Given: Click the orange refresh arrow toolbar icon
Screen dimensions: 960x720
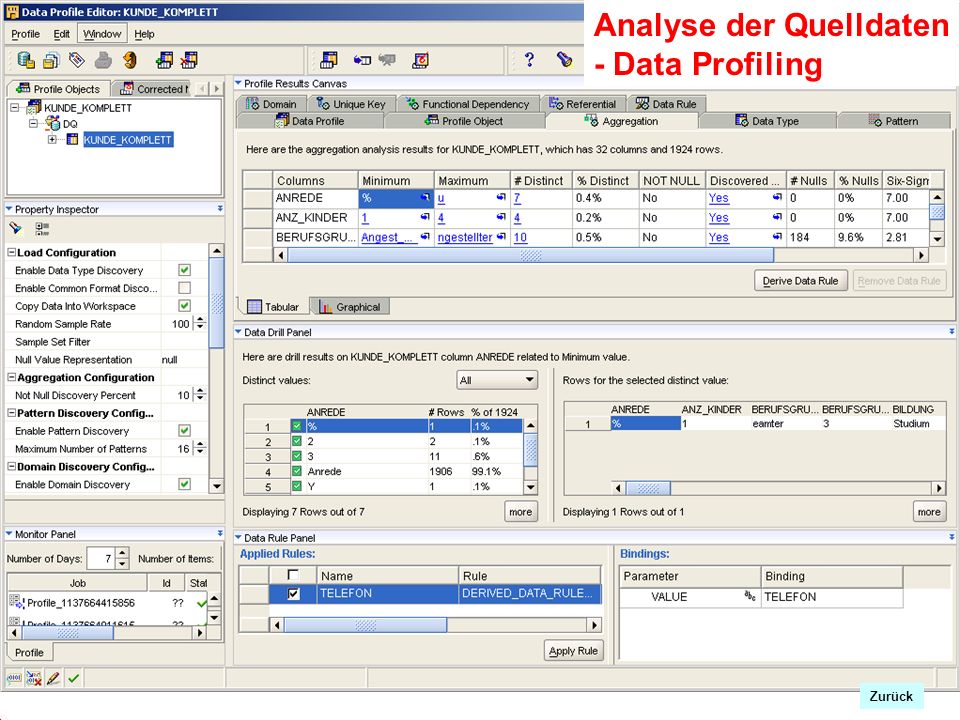Looking at the screenshot, I should tap(130, 60).
